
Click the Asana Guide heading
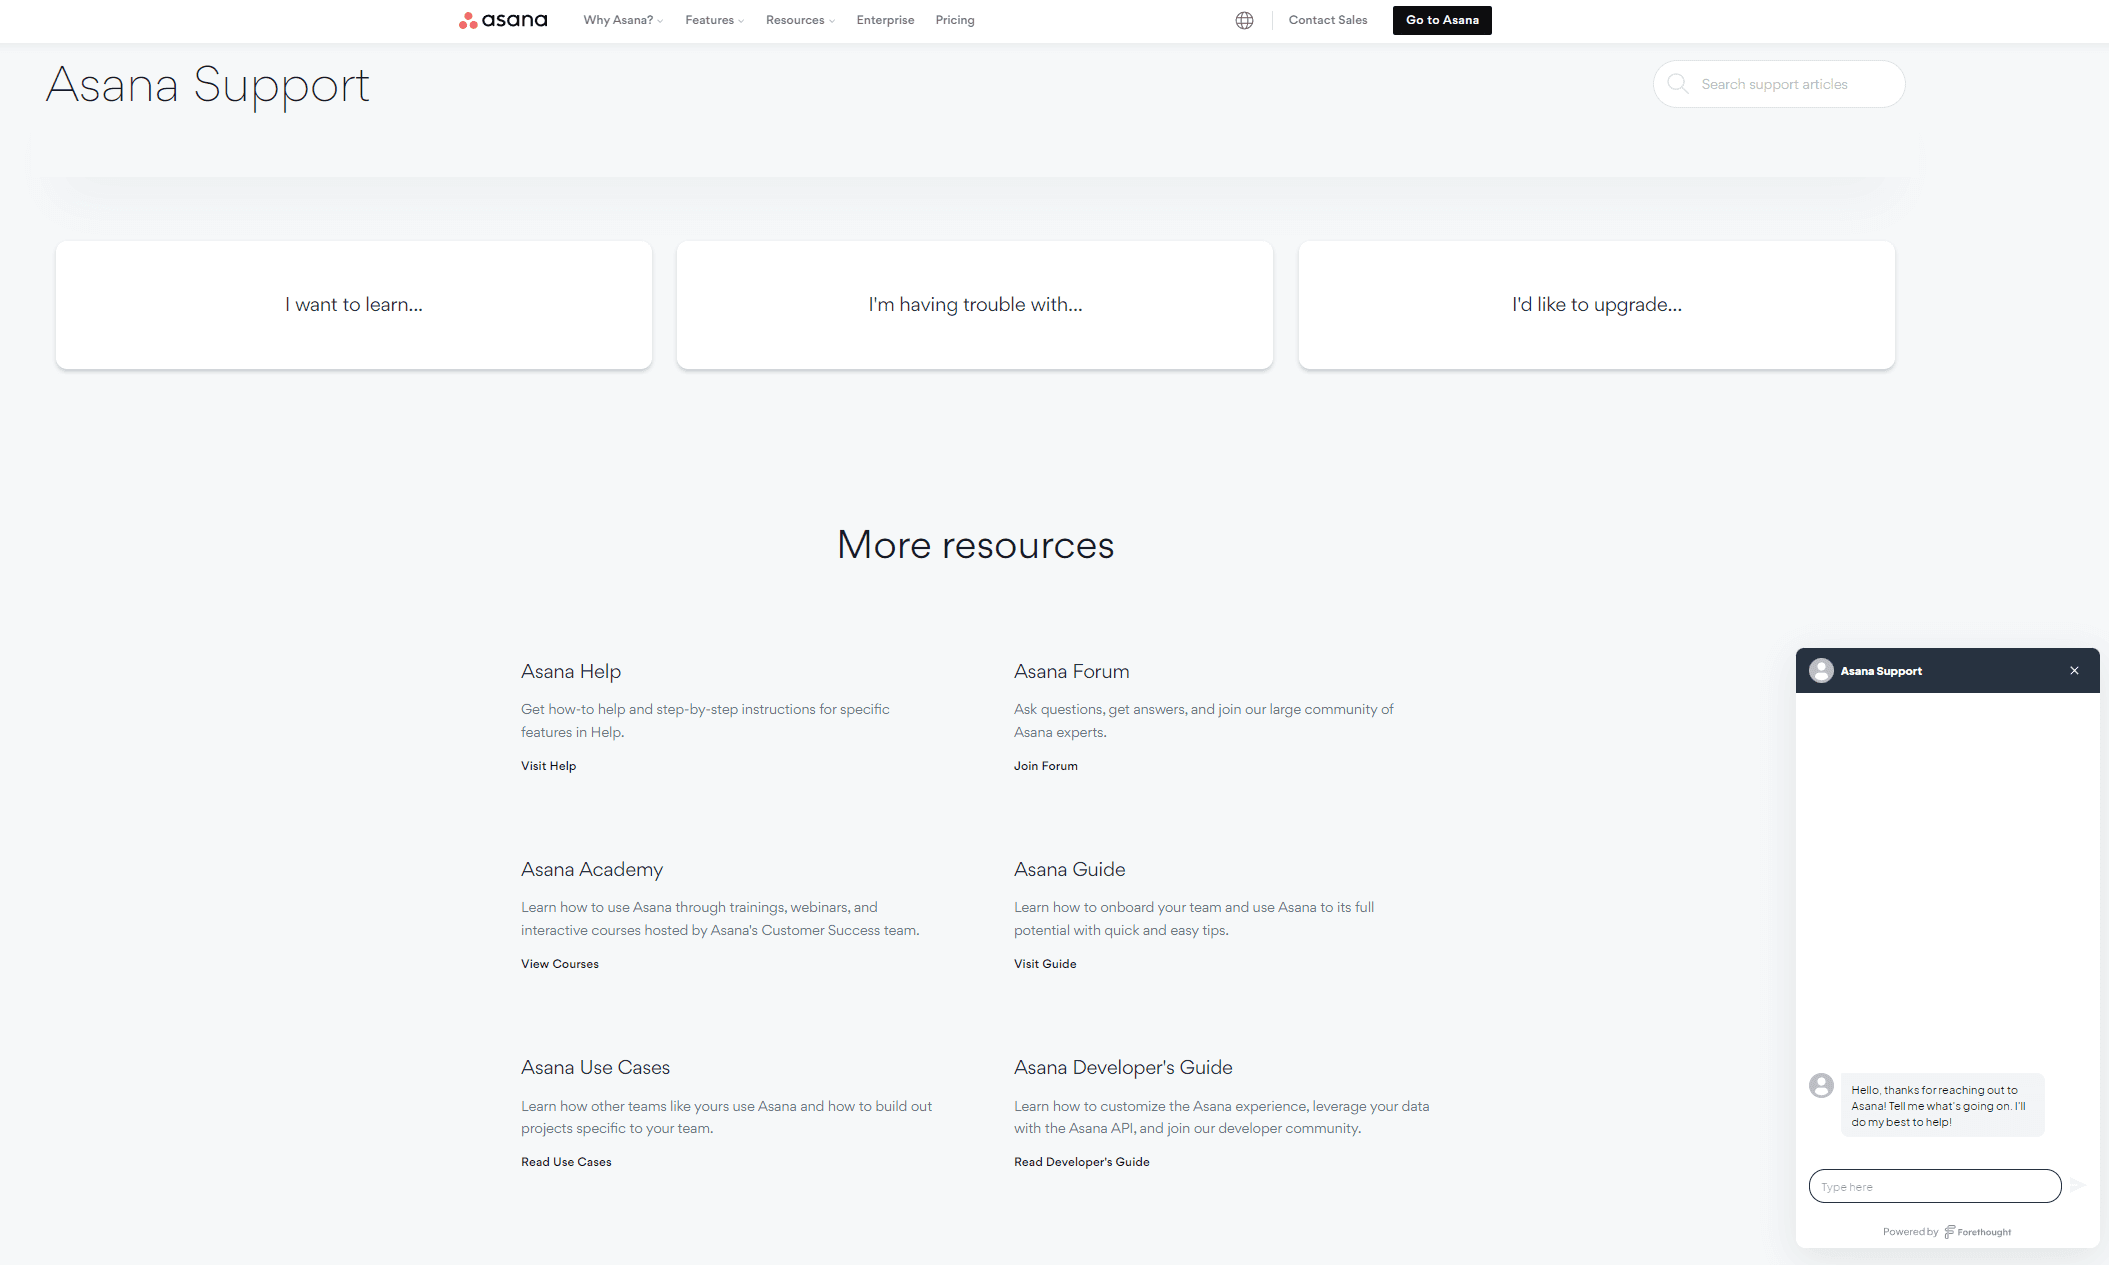tap(1069, 870)
